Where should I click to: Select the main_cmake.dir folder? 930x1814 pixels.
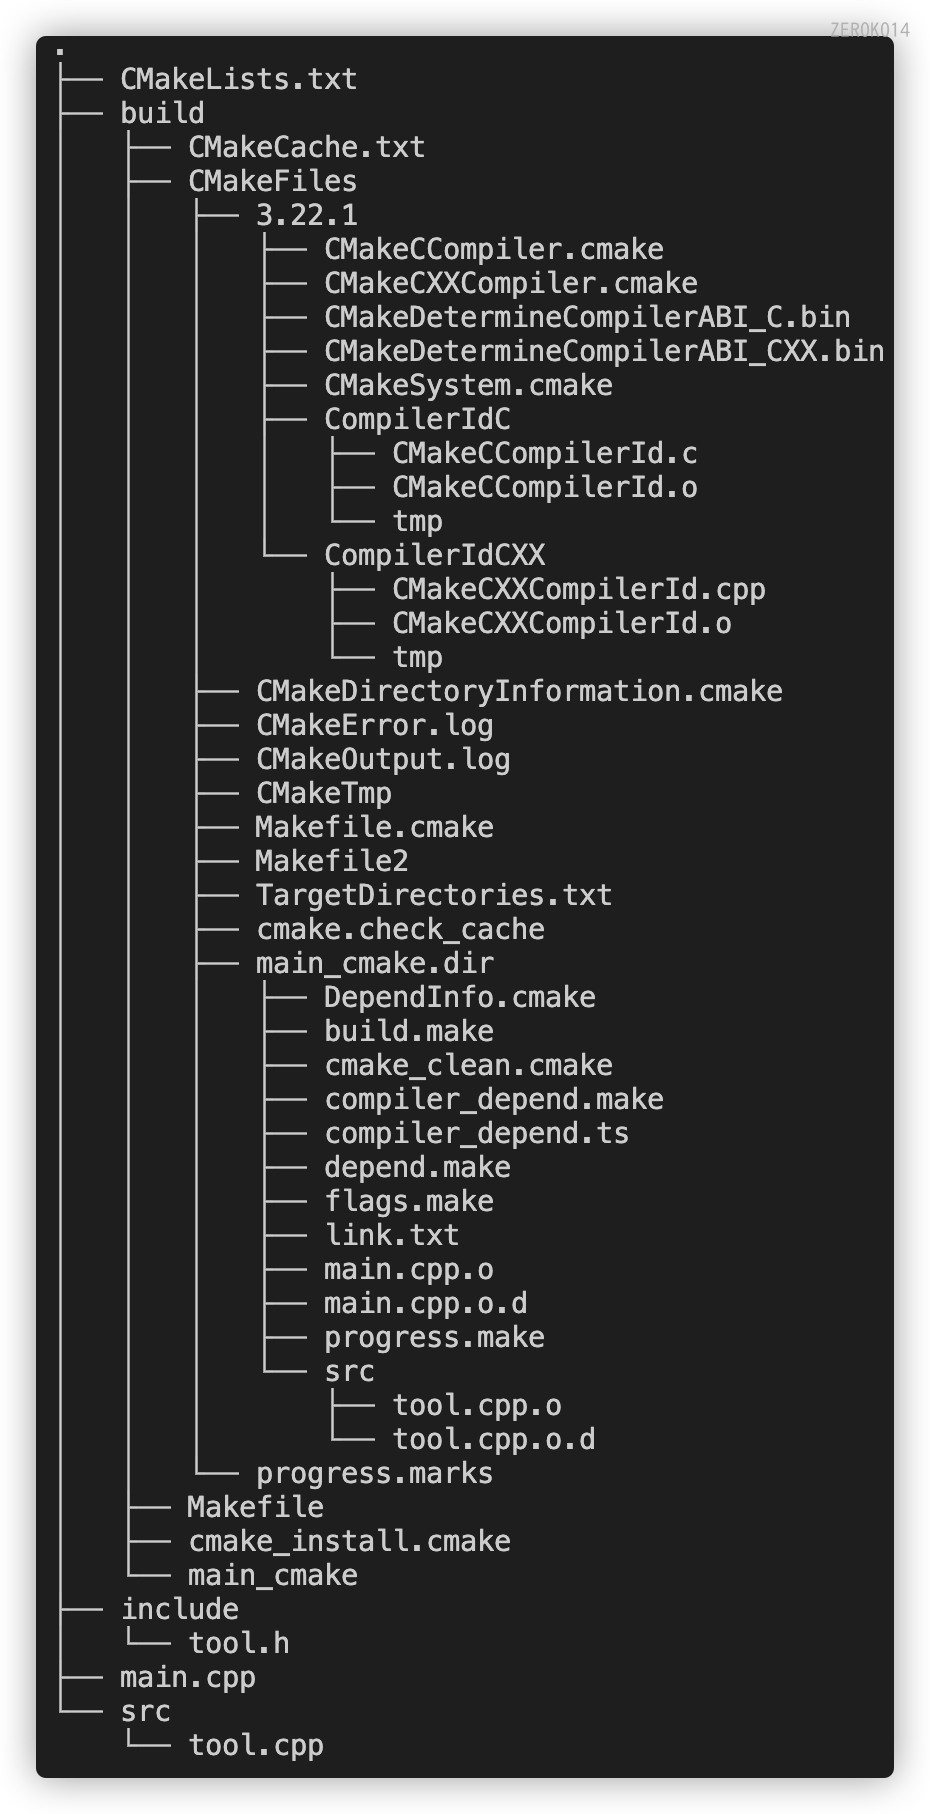[374, 963]
